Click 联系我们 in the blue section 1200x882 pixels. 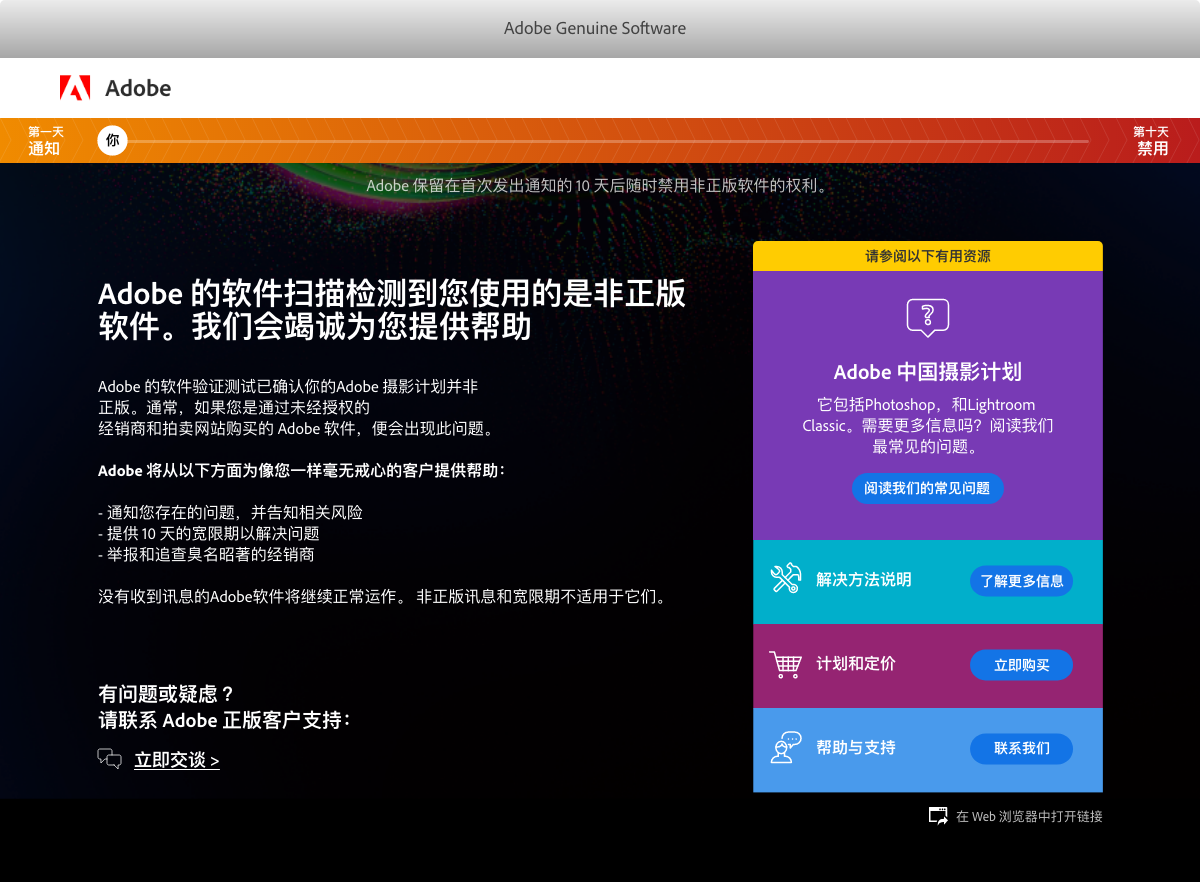tap(1021, 748)
